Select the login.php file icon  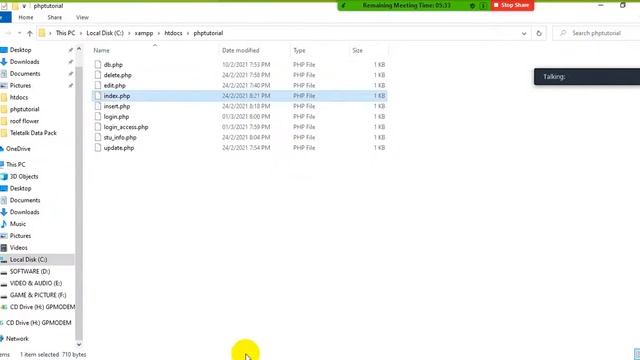pyautogui.click(x=98, y=116)
